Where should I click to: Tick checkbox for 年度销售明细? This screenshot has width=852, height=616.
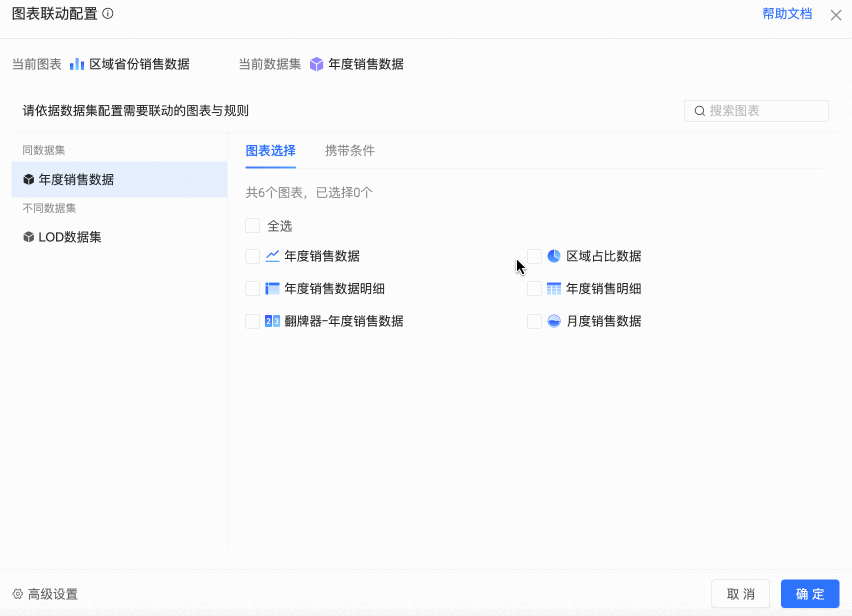click(534, 288)
